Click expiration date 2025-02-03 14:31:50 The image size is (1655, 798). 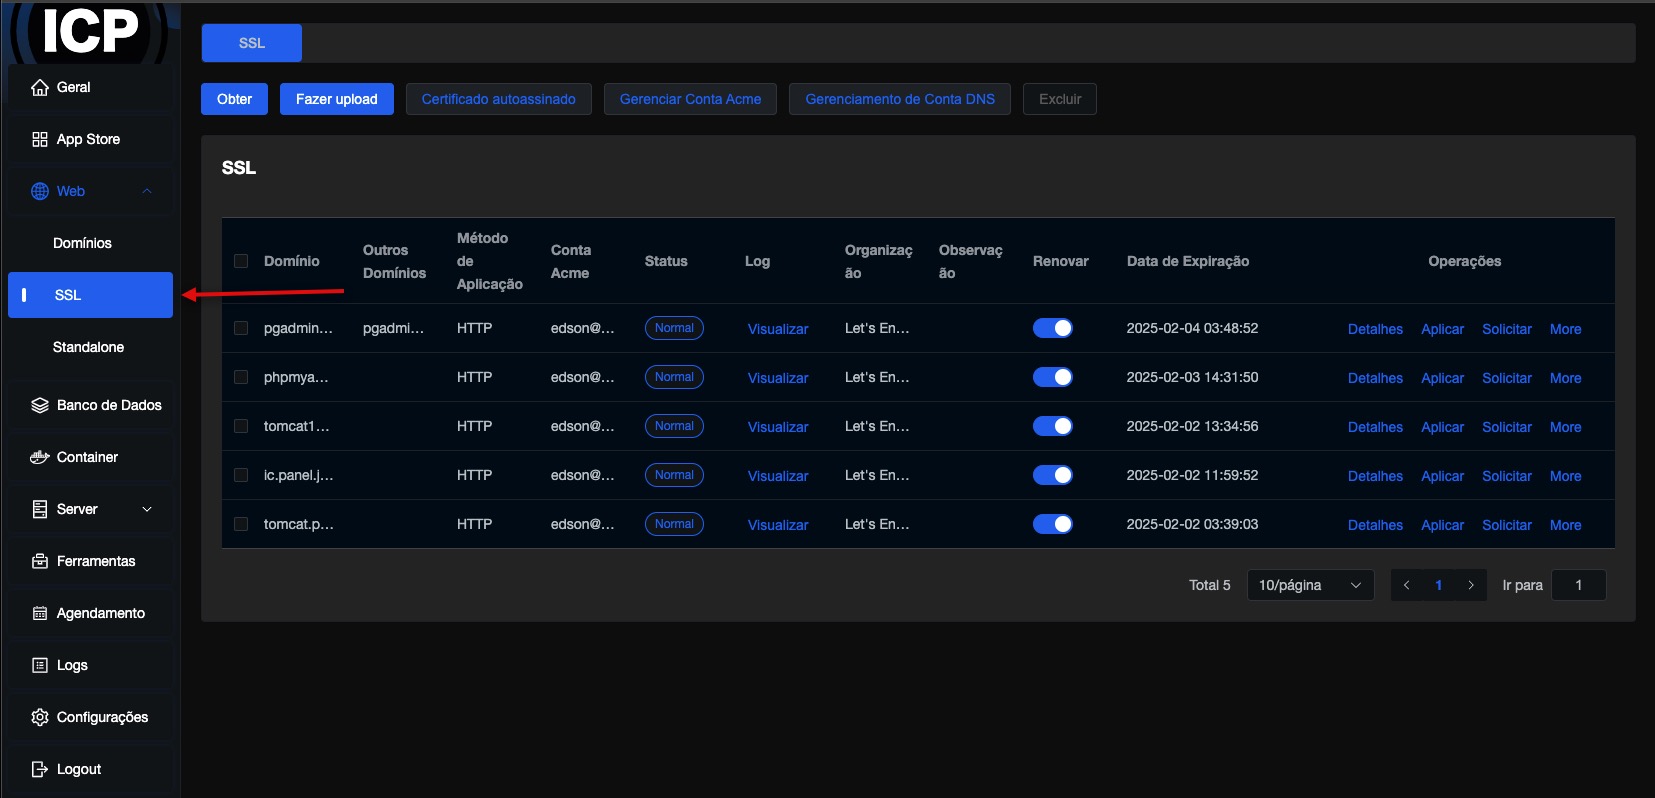pyautogui.click(x=1192, y=377)
